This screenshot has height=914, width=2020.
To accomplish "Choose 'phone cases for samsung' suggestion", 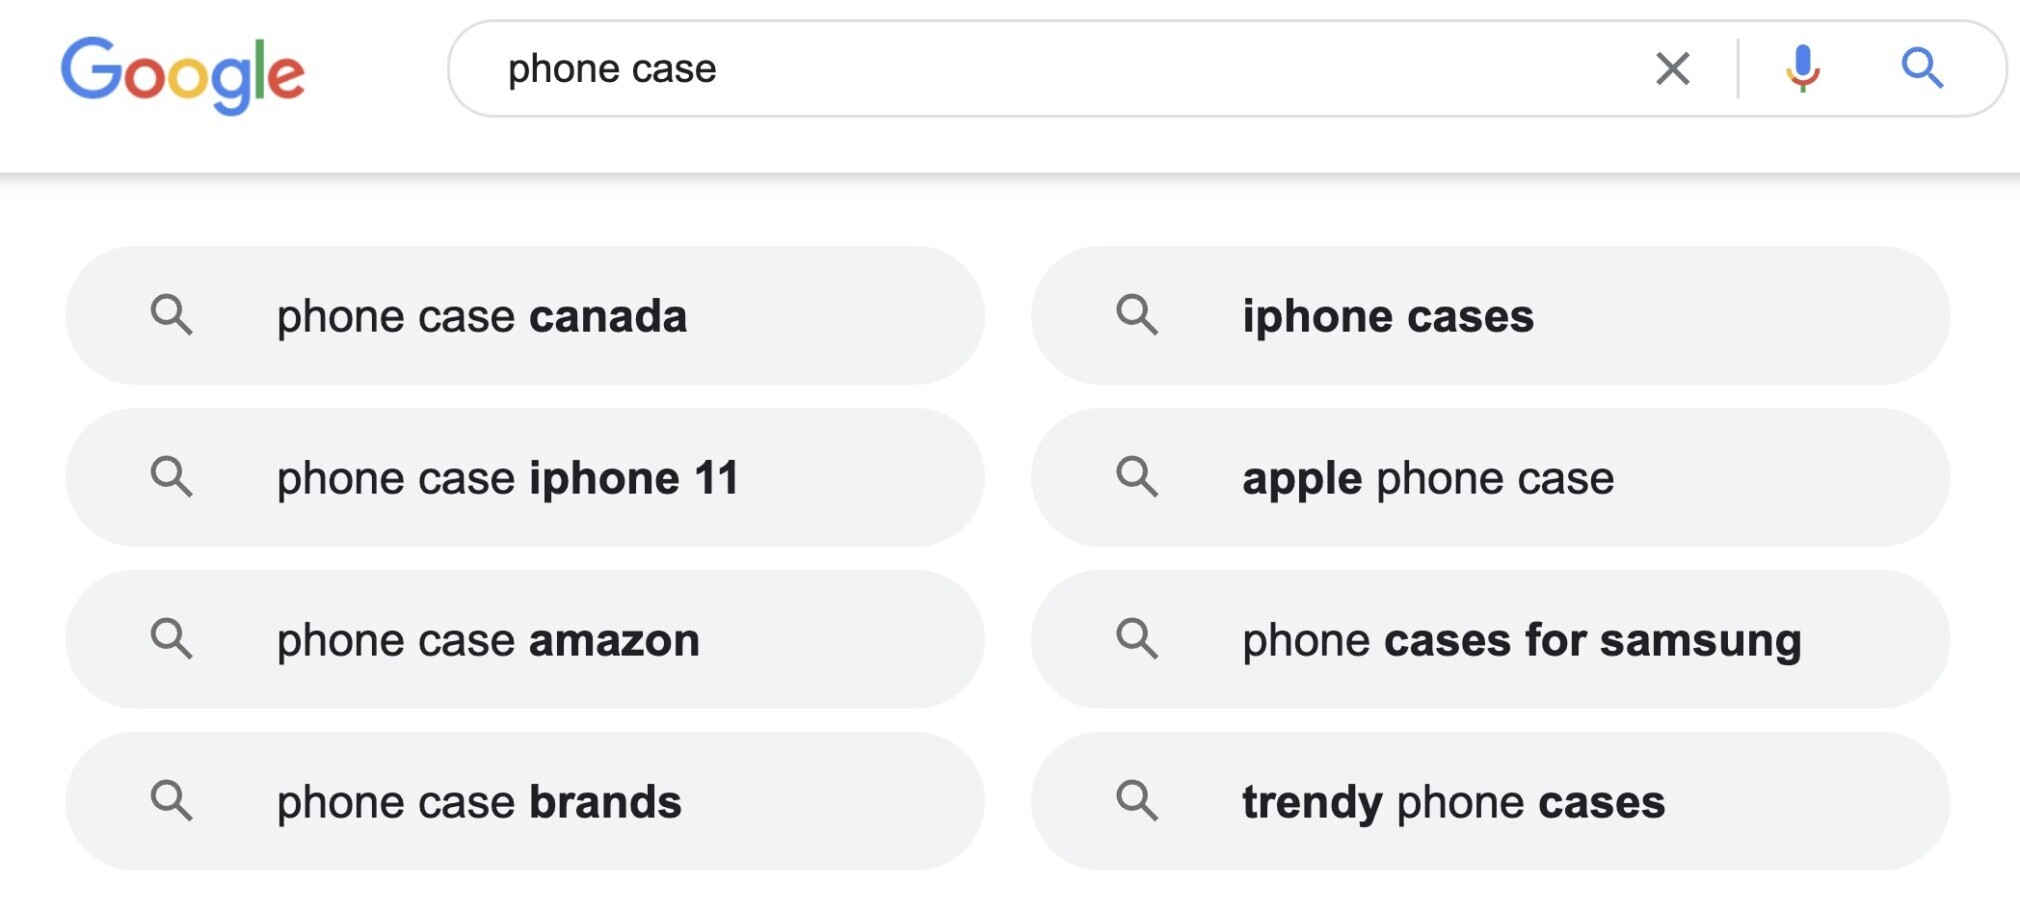I will coord(1490,640).
